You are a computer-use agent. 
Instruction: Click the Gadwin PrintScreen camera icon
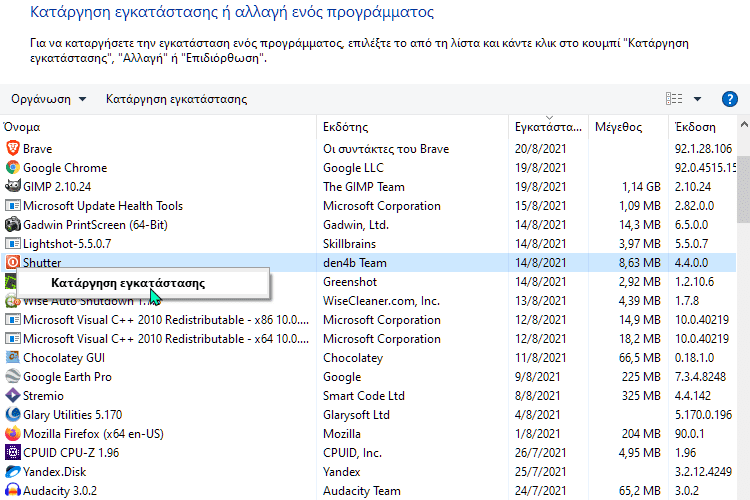(12, 224)
